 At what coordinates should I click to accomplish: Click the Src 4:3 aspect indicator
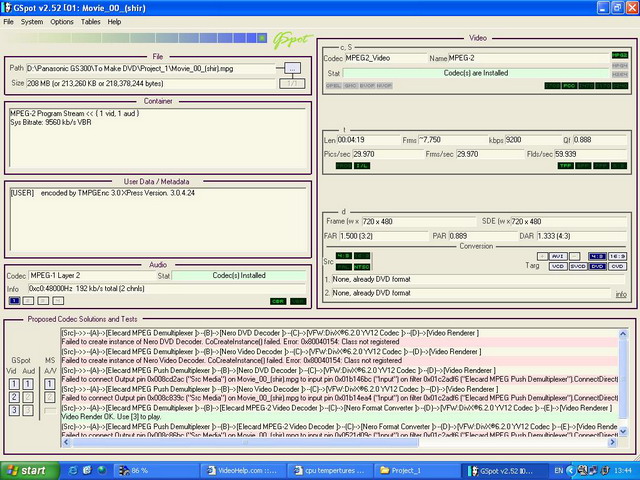[x=344, y=256]
